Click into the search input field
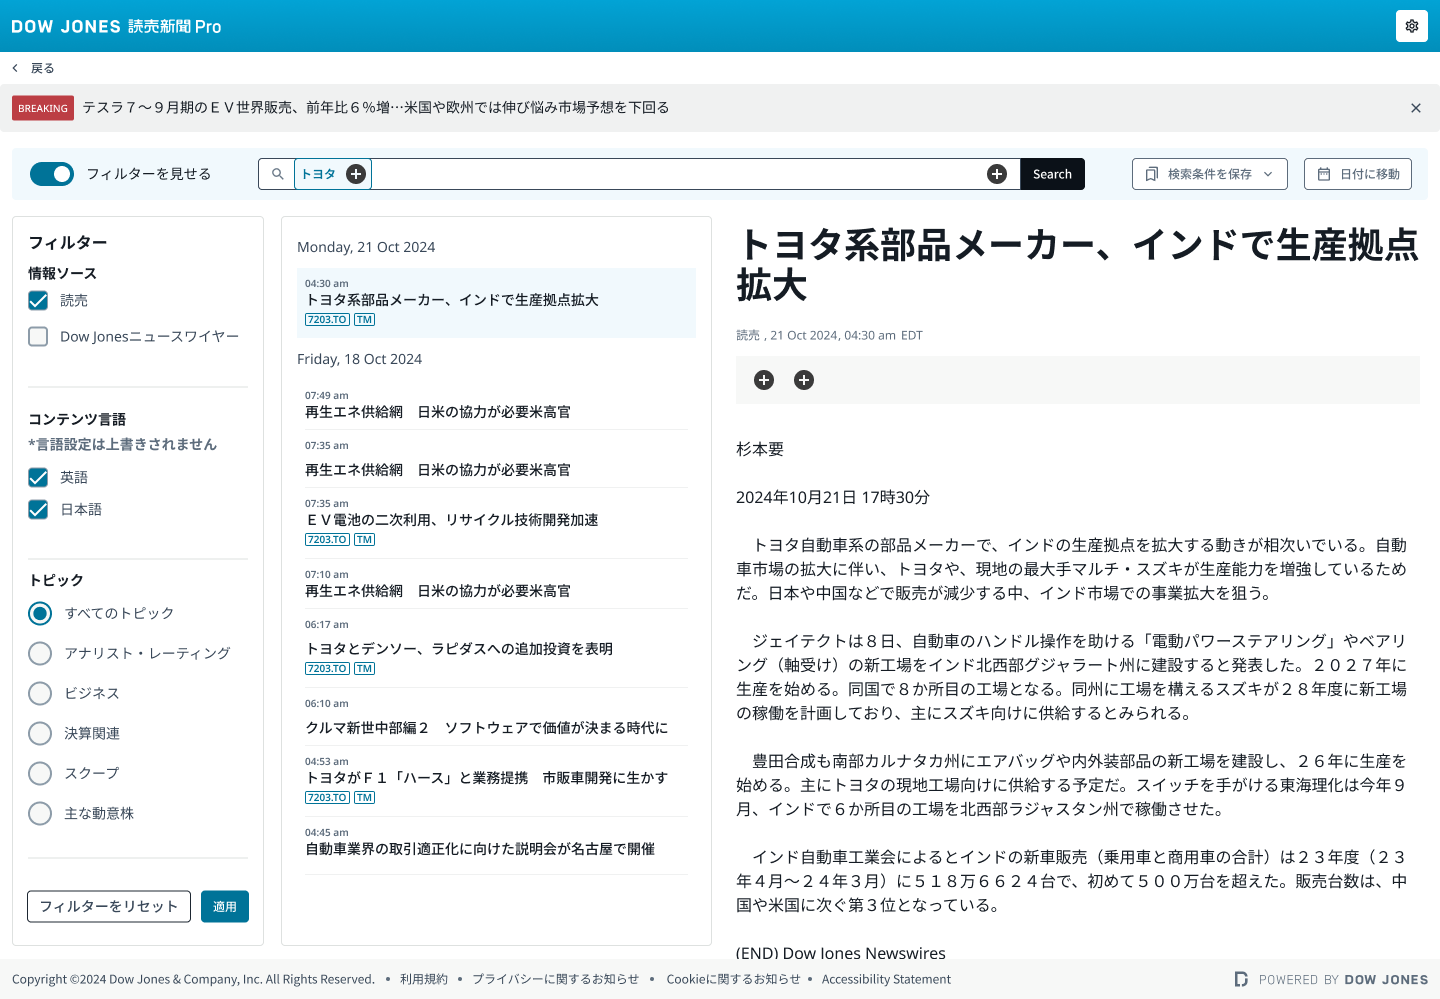This screenshot has width=1440, height=999. [x=678, y=174]
